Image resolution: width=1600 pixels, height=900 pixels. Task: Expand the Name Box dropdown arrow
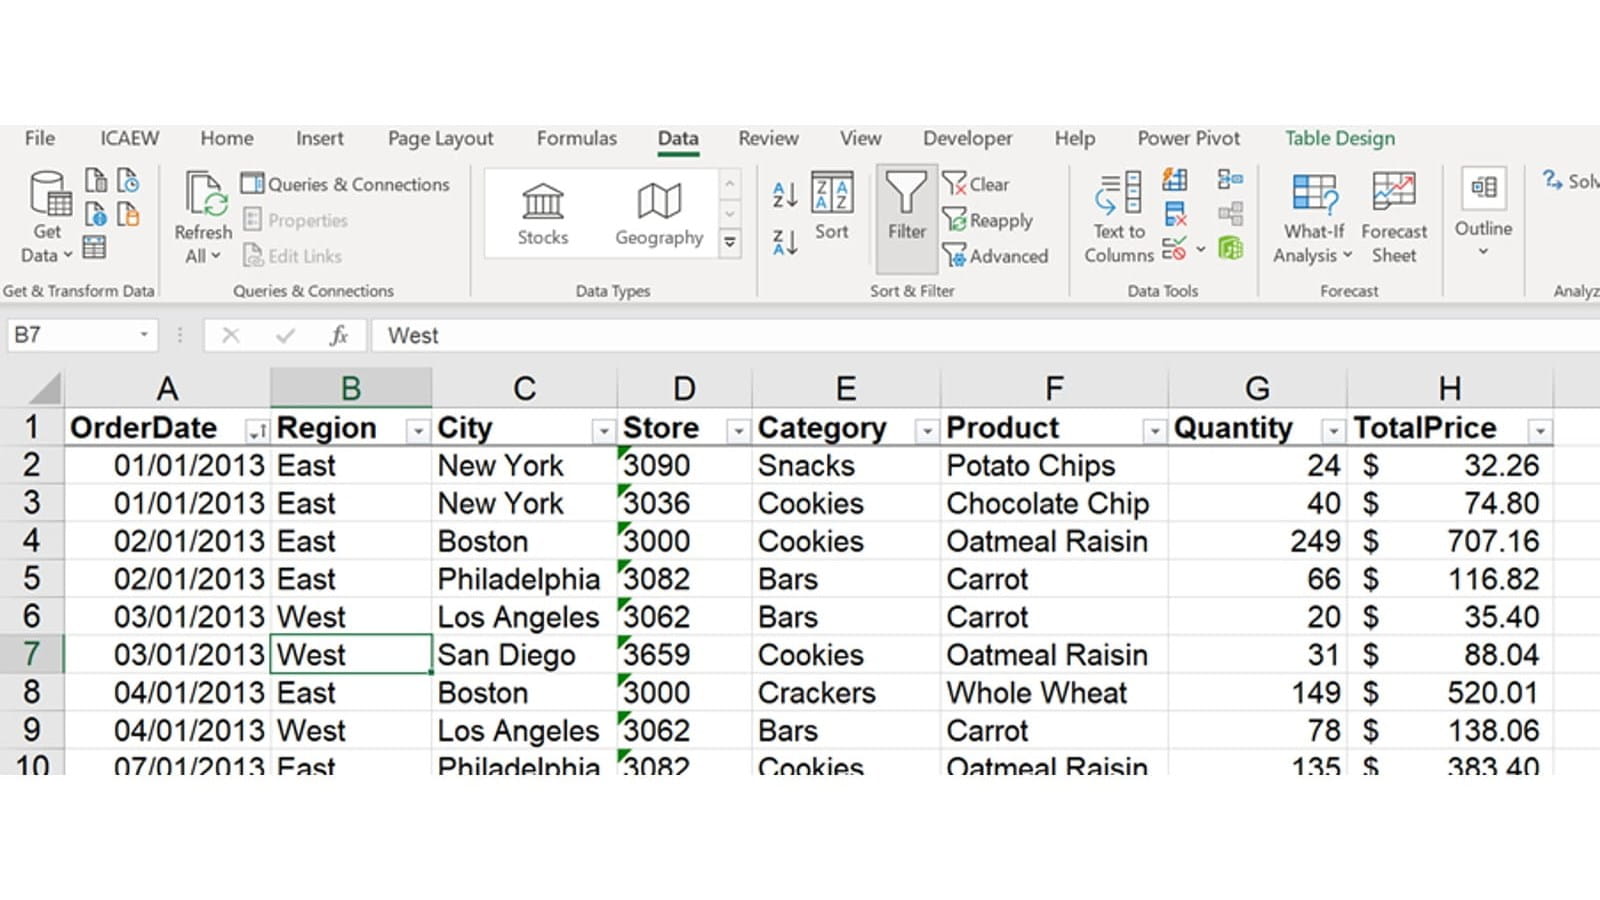click(x=144, y=335)
